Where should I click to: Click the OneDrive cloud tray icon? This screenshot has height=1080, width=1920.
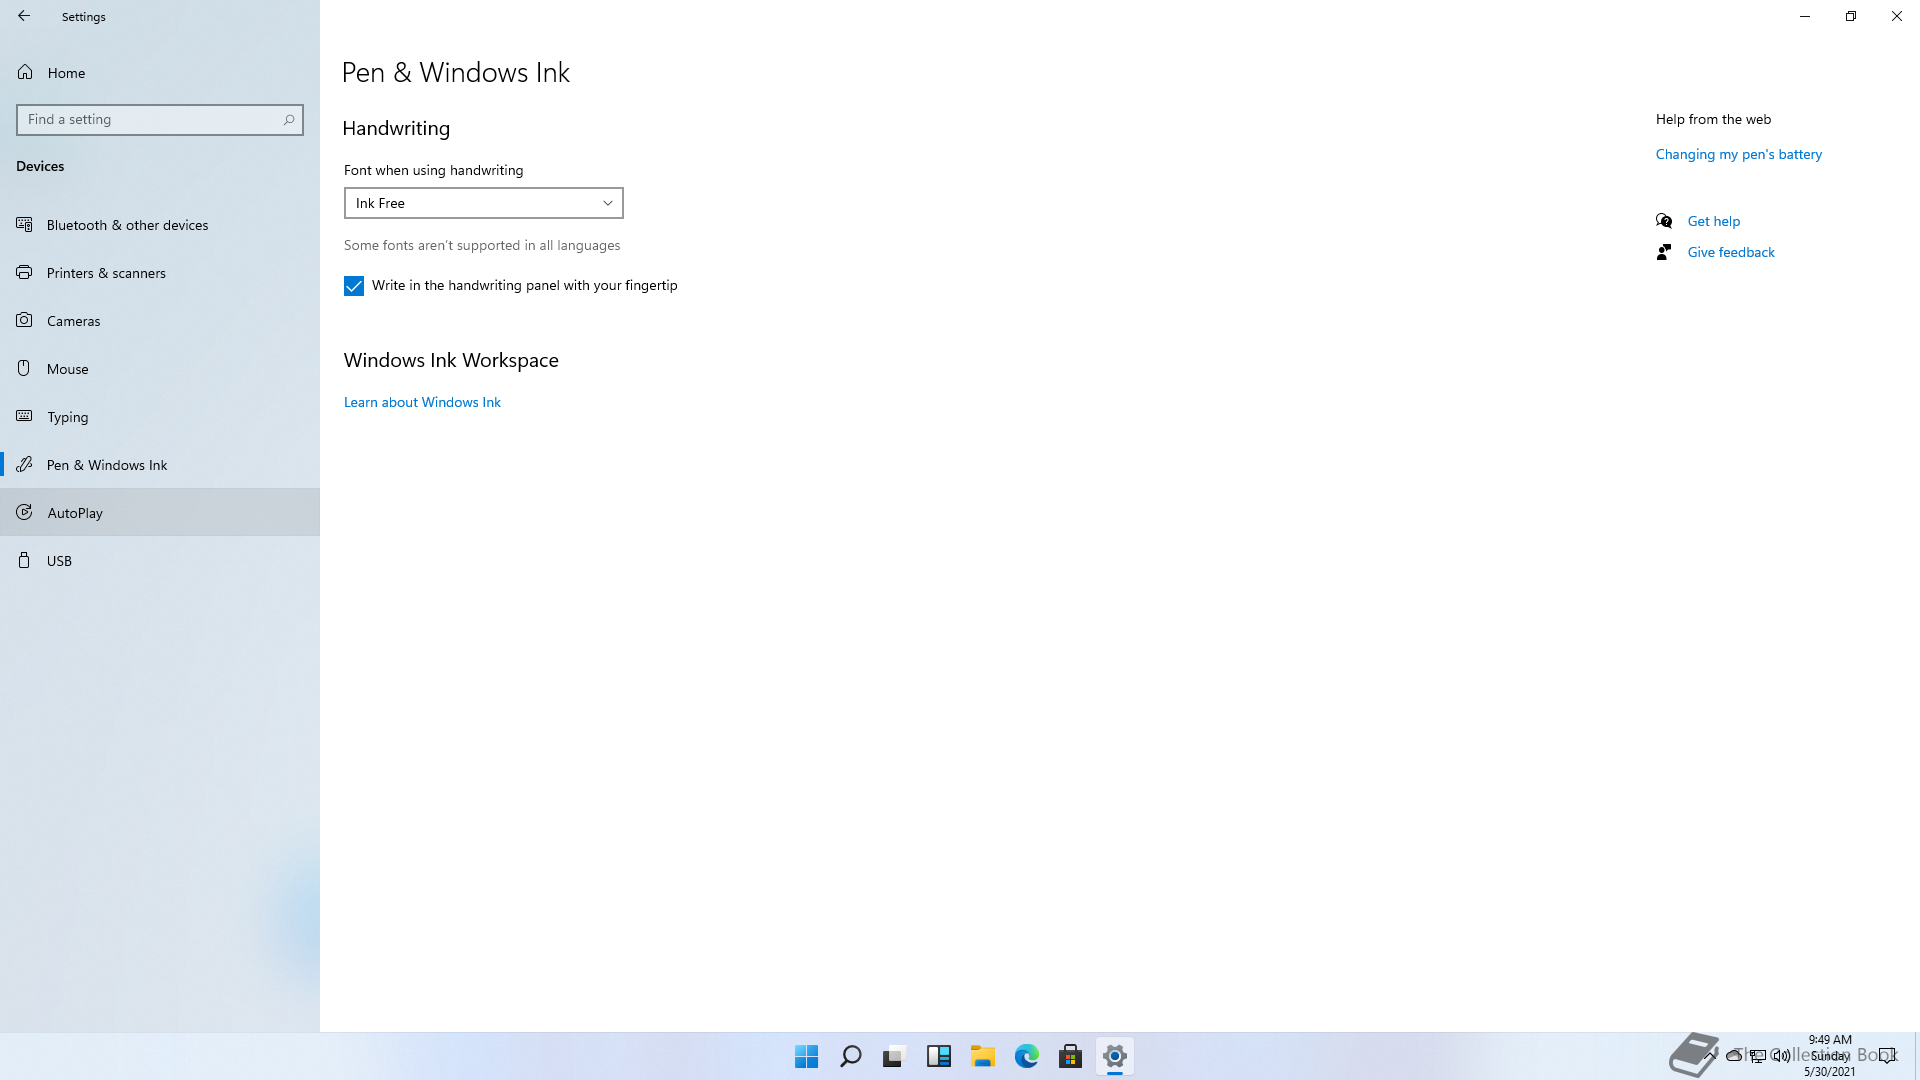click(x=1734, y=1055)
